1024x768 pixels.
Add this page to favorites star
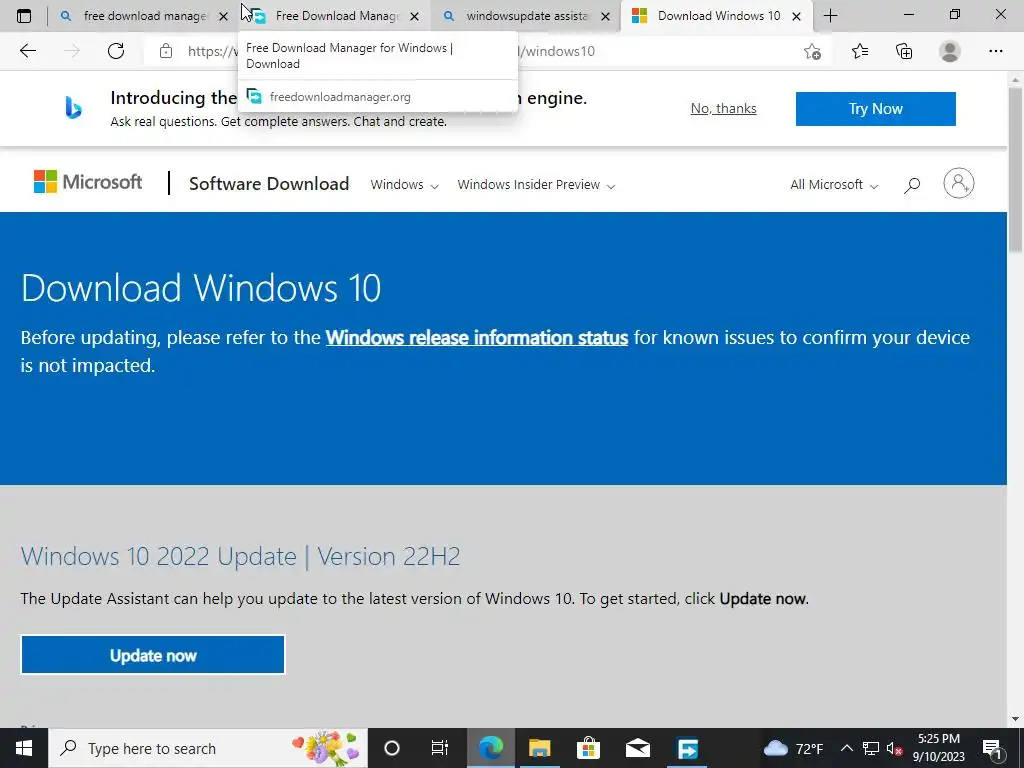point(812,51)
